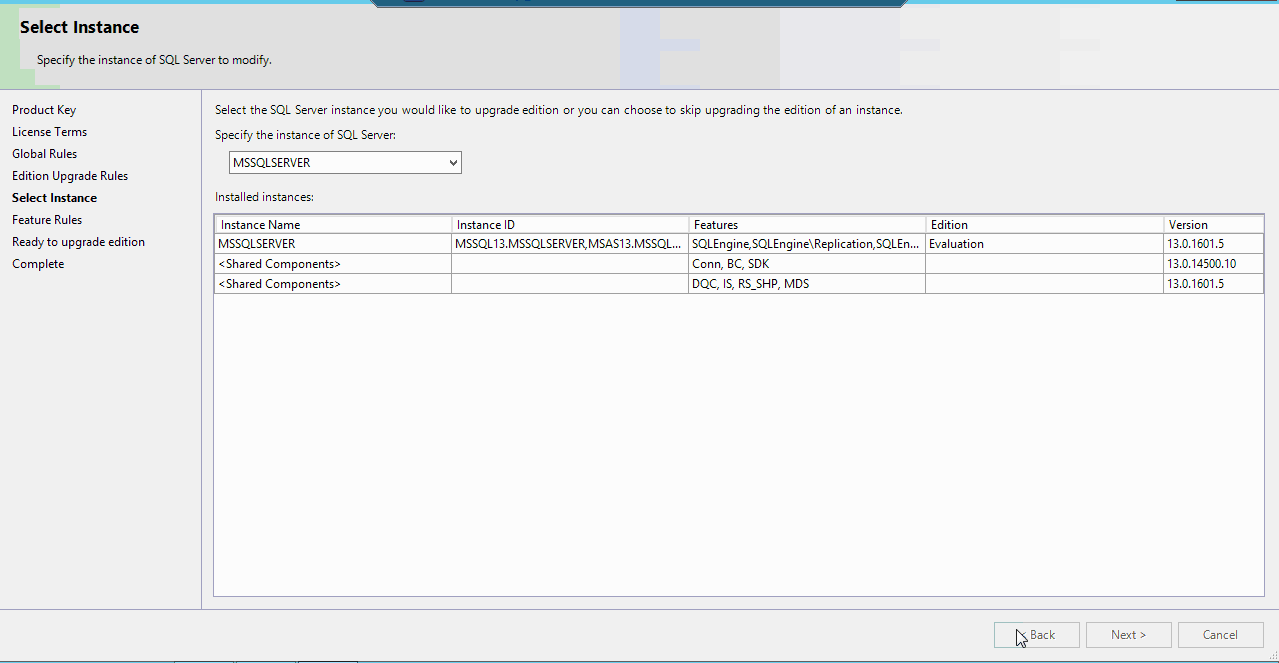Click the Edition column header

point(1044,225)
